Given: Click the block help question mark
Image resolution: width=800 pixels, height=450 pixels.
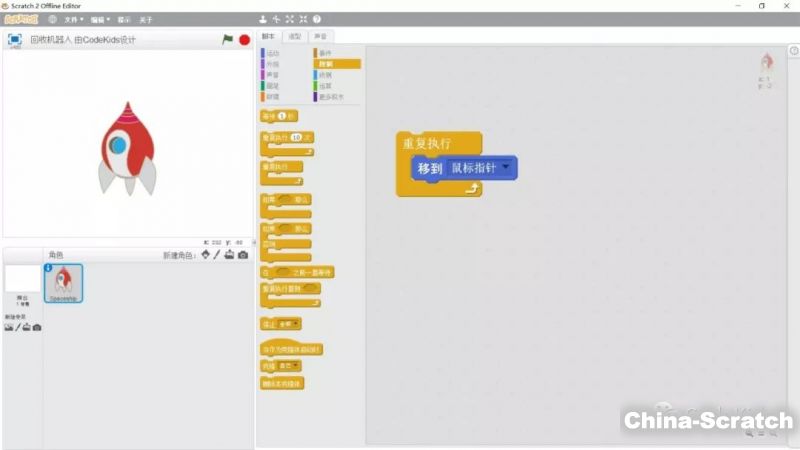Looking at the screenshot, I should coord(317,19).
